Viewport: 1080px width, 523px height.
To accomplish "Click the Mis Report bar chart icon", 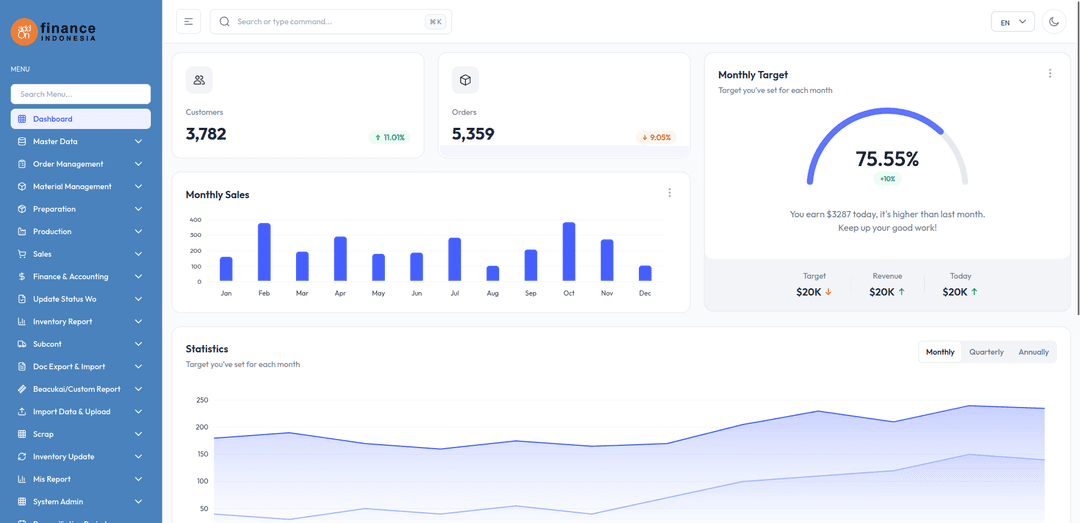I will [21, 479].
